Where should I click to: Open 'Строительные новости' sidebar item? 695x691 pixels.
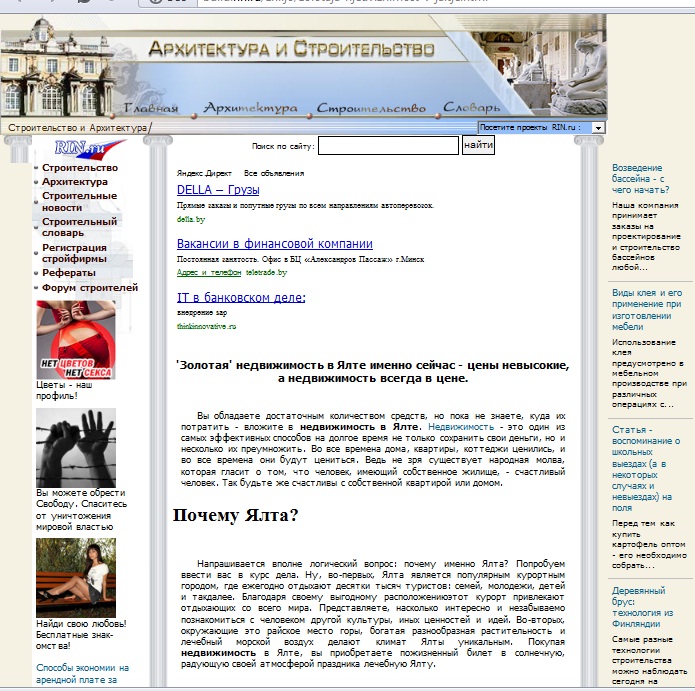pos(79,201)
